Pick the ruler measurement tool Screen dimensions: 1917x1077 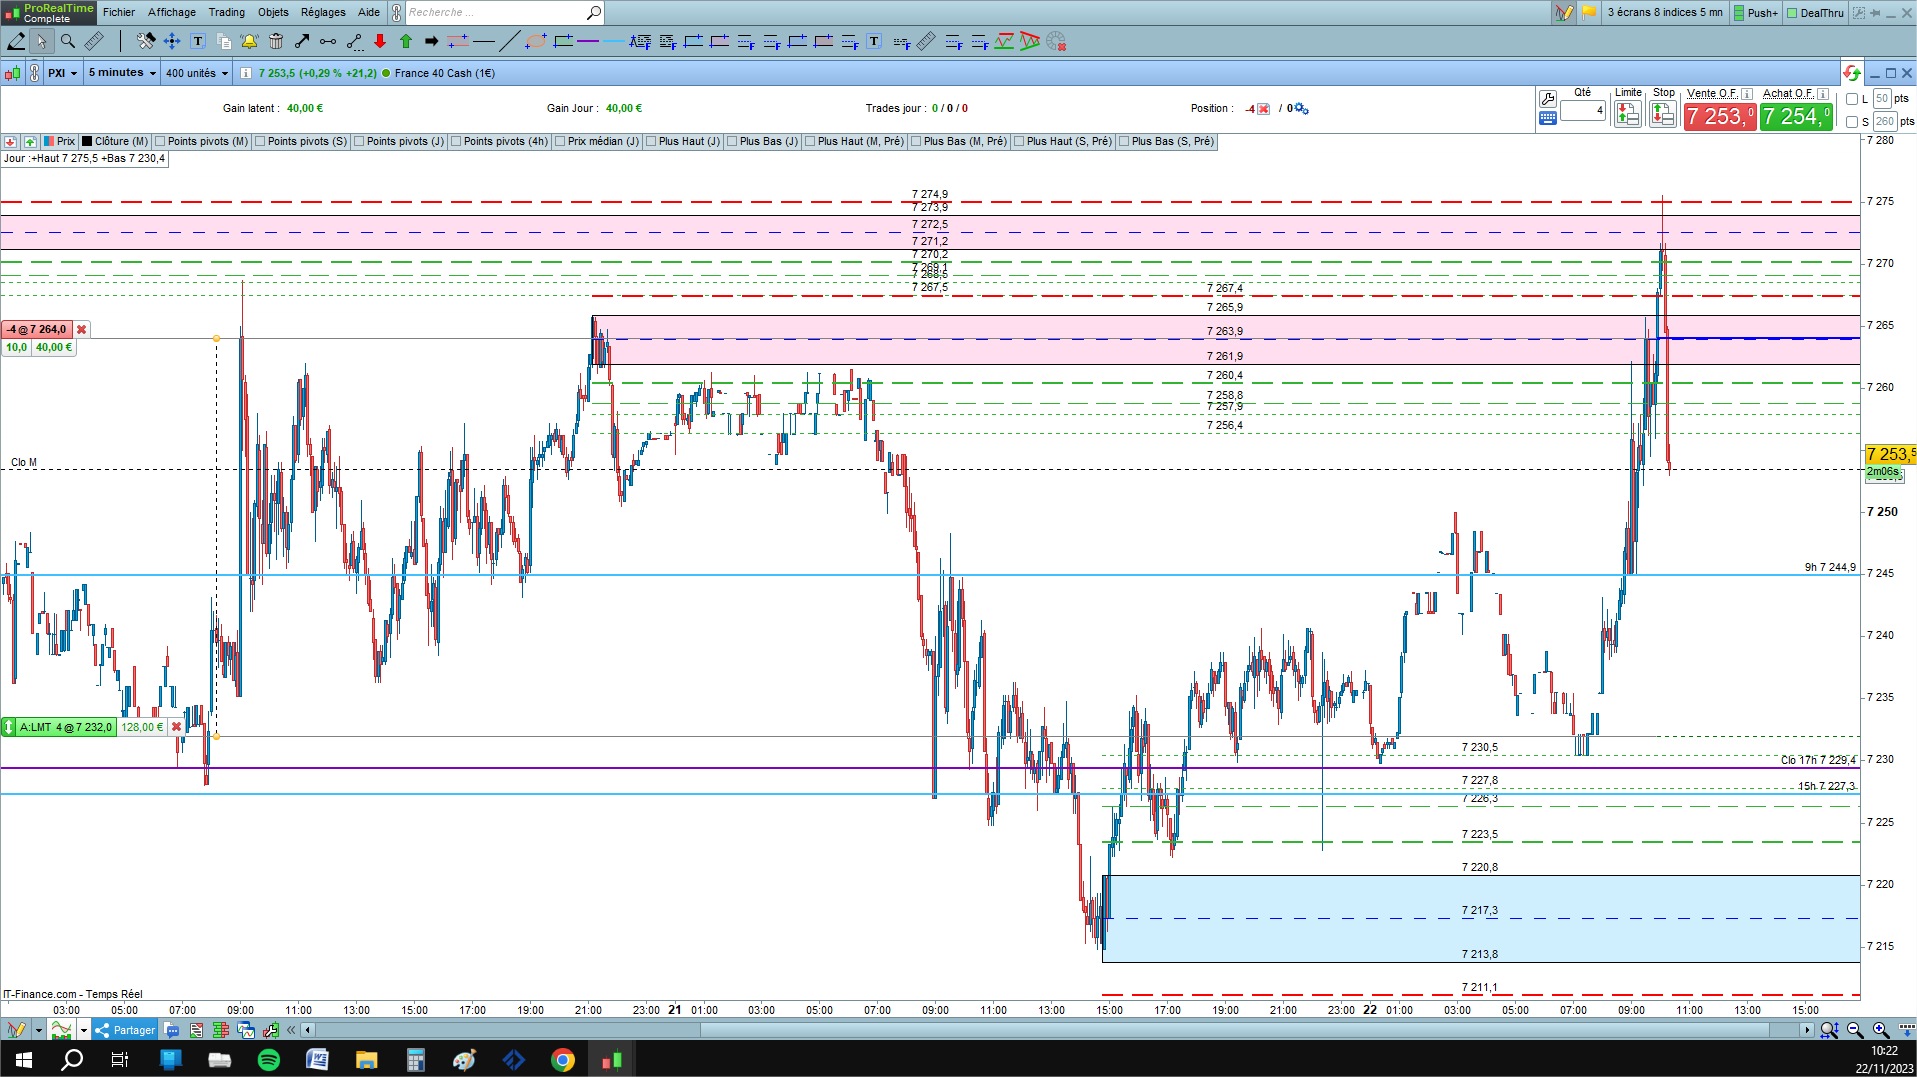[94, 41]
